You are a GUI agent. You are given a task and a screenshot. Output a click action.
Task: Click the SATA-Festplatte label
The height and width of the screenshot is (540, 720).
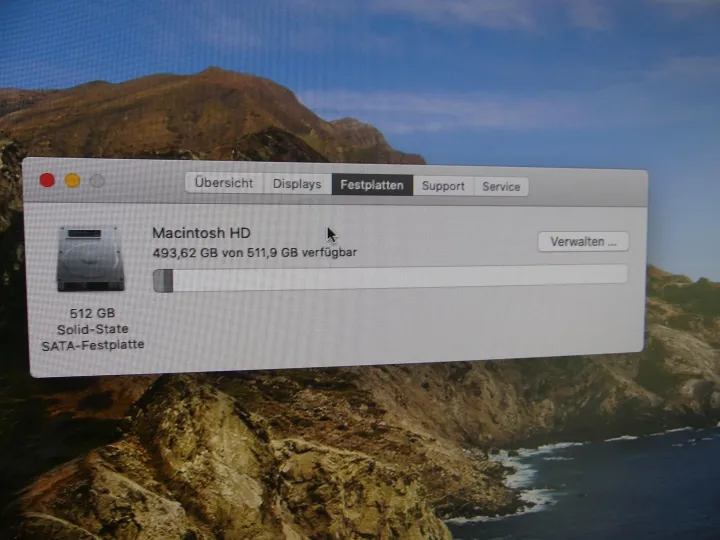pos(93,345)
